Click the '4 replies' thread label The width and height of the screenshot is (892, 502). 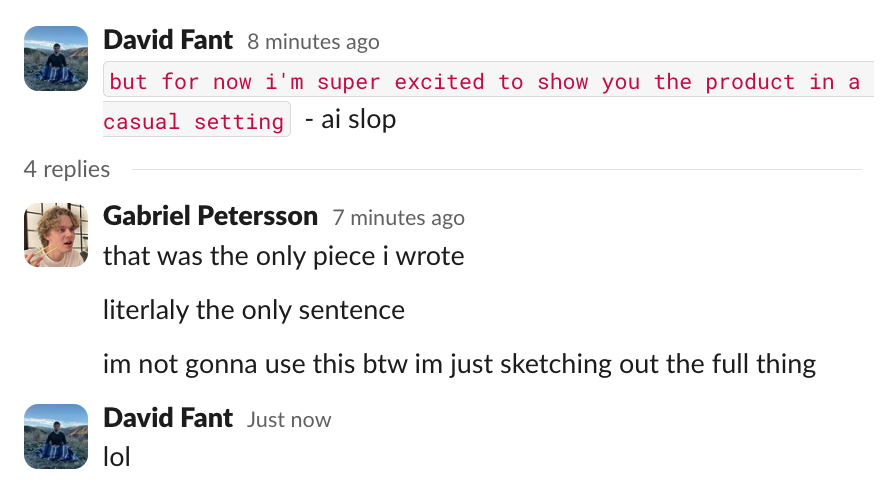[x=67, y=169]
